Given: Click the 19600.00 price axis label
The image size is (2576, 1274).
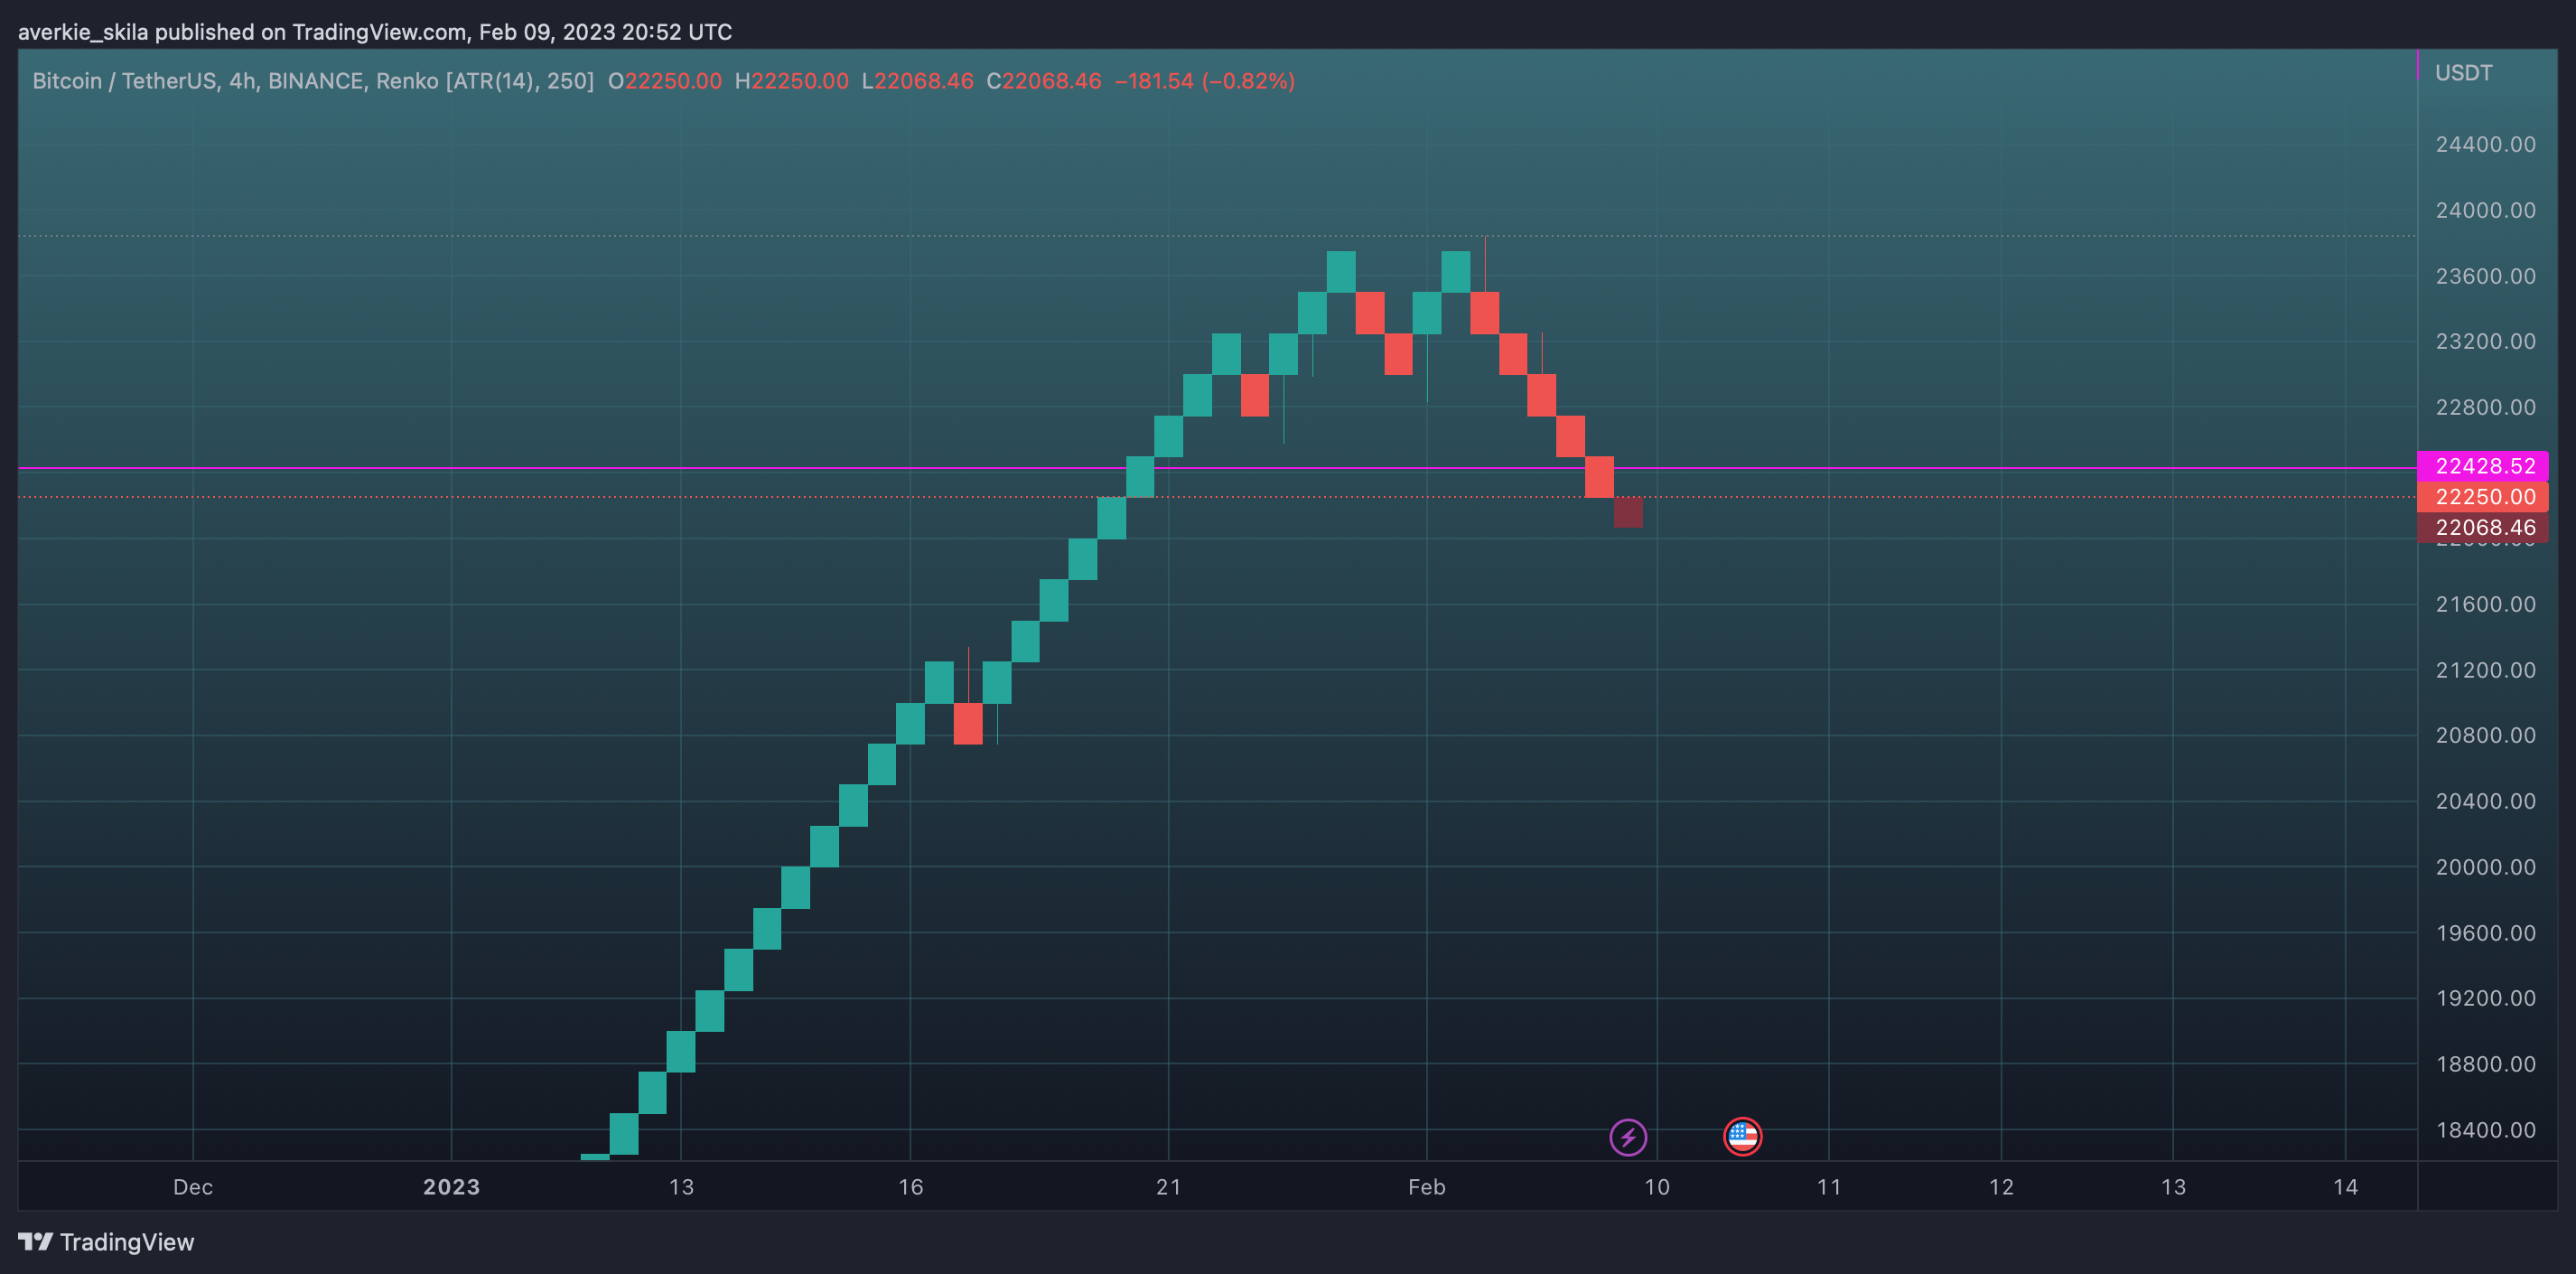Looking at the screenshot, I should coord(2486,933).
